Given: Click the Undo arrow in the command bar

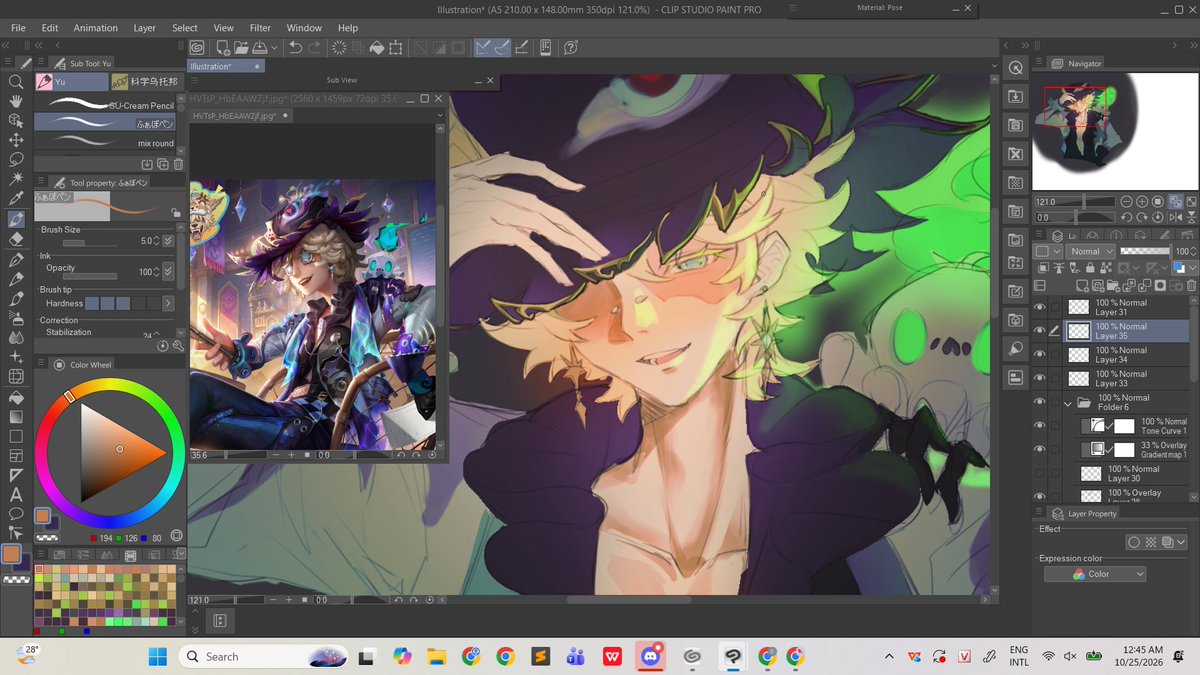Looking at the screenshot, I should (295, 47).
